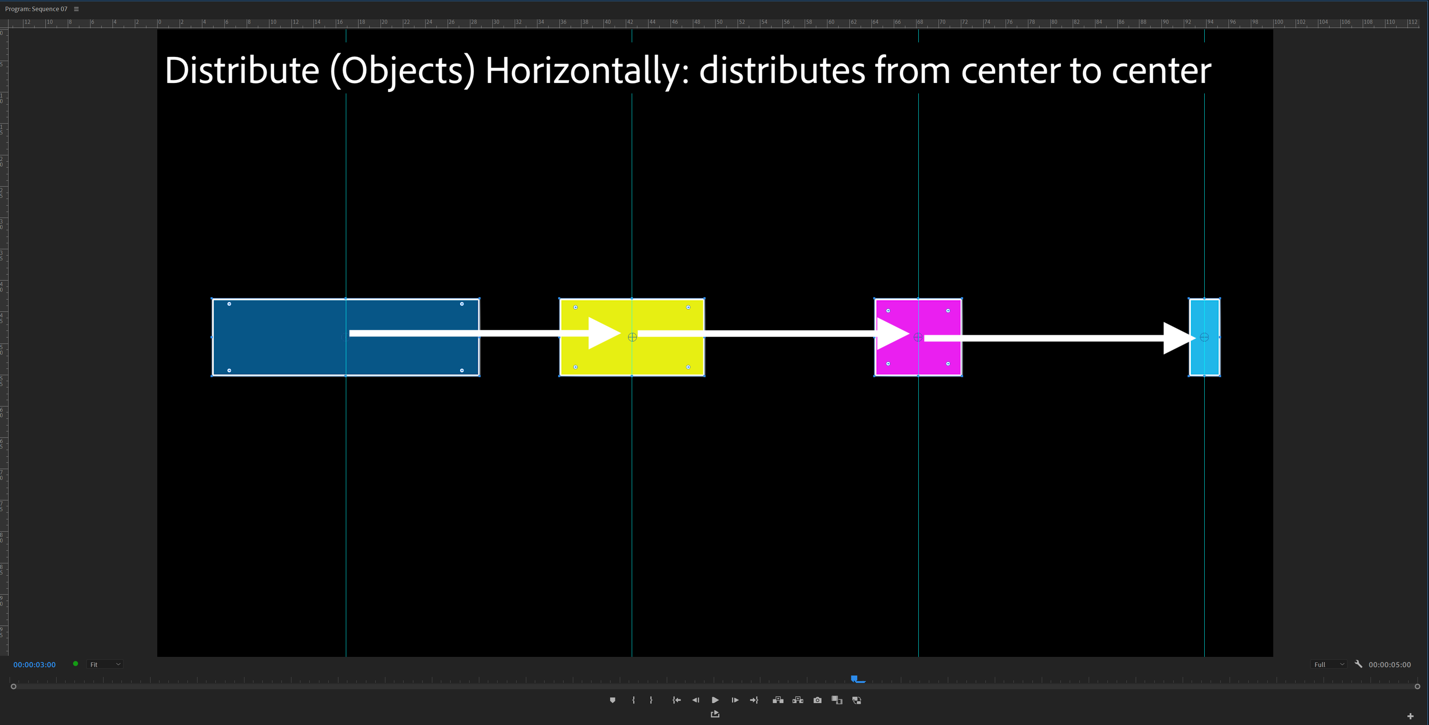Image resolution: width=1429 pixels, height=725 pixels.
Task: Open monitor settings via wrench icon
Action: (1357, 664)
